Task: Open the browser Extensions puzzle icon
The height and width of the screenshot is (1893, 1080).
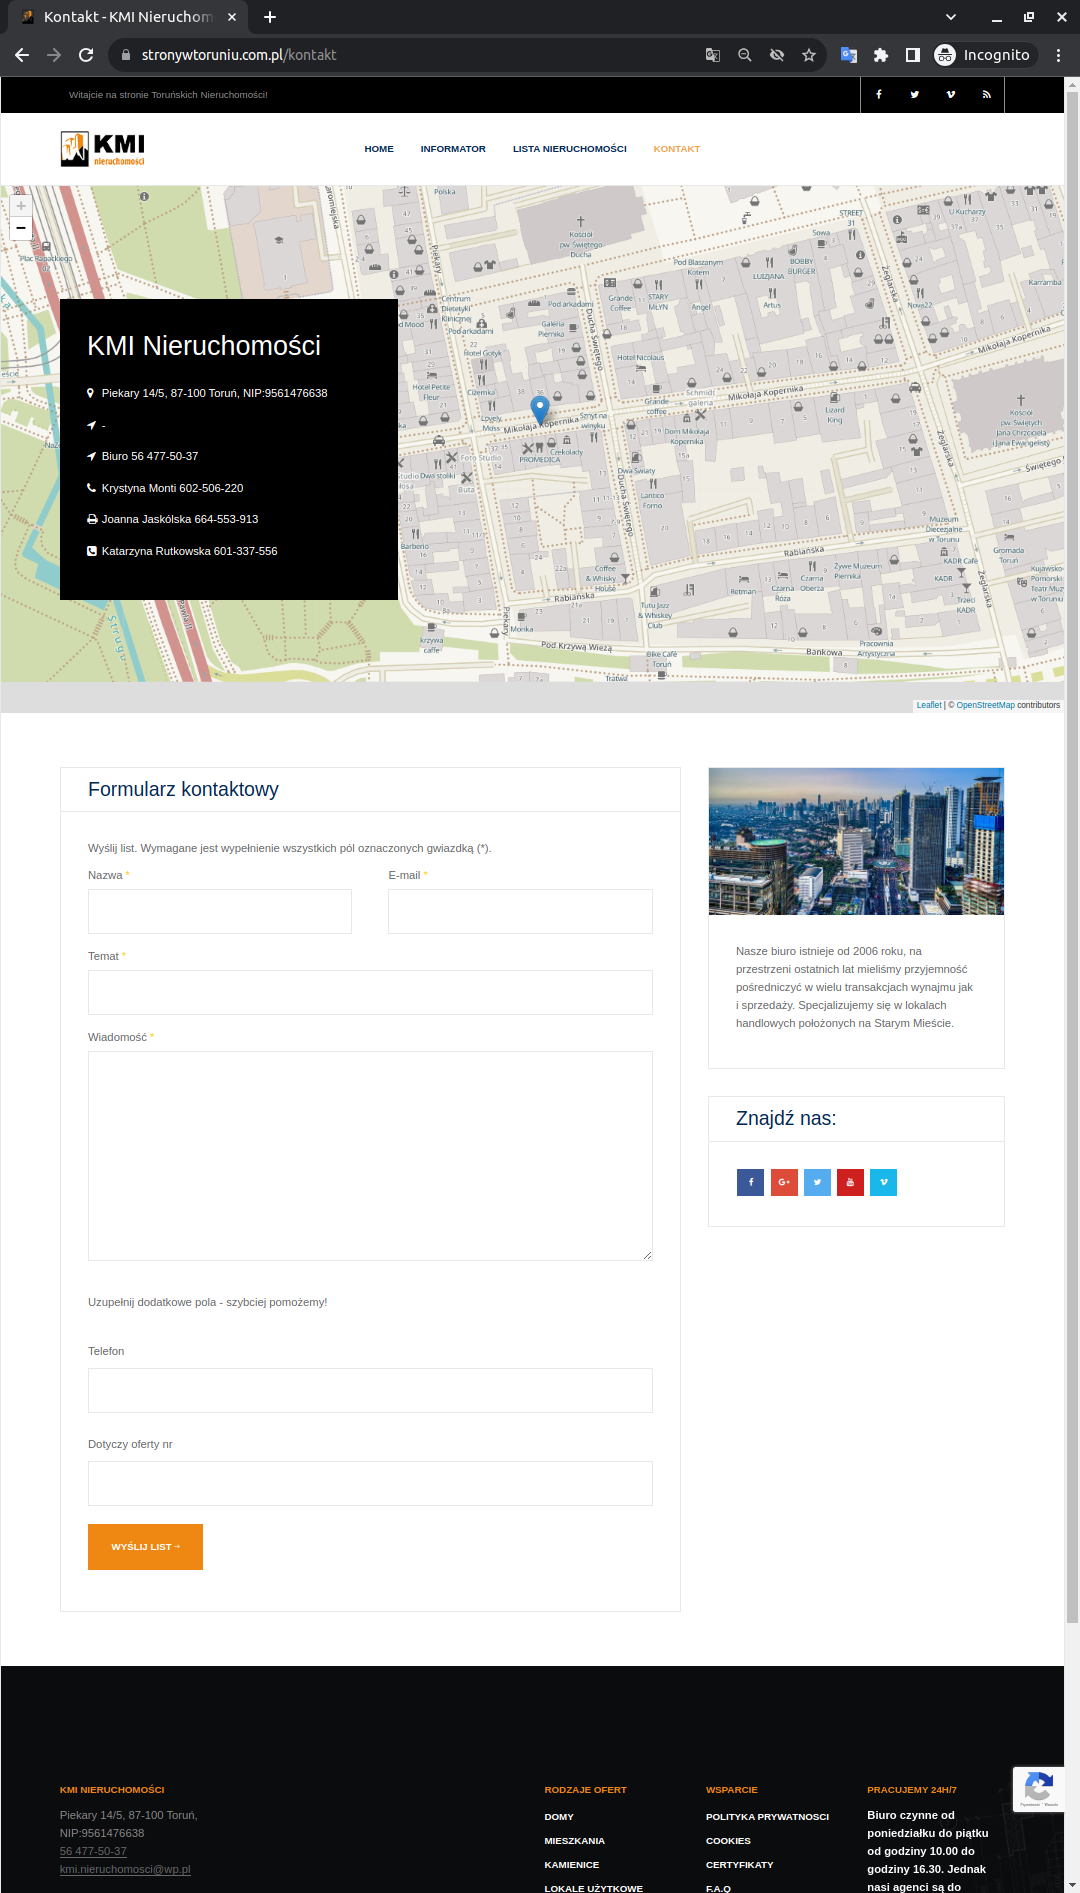Action: coord(881,55)
